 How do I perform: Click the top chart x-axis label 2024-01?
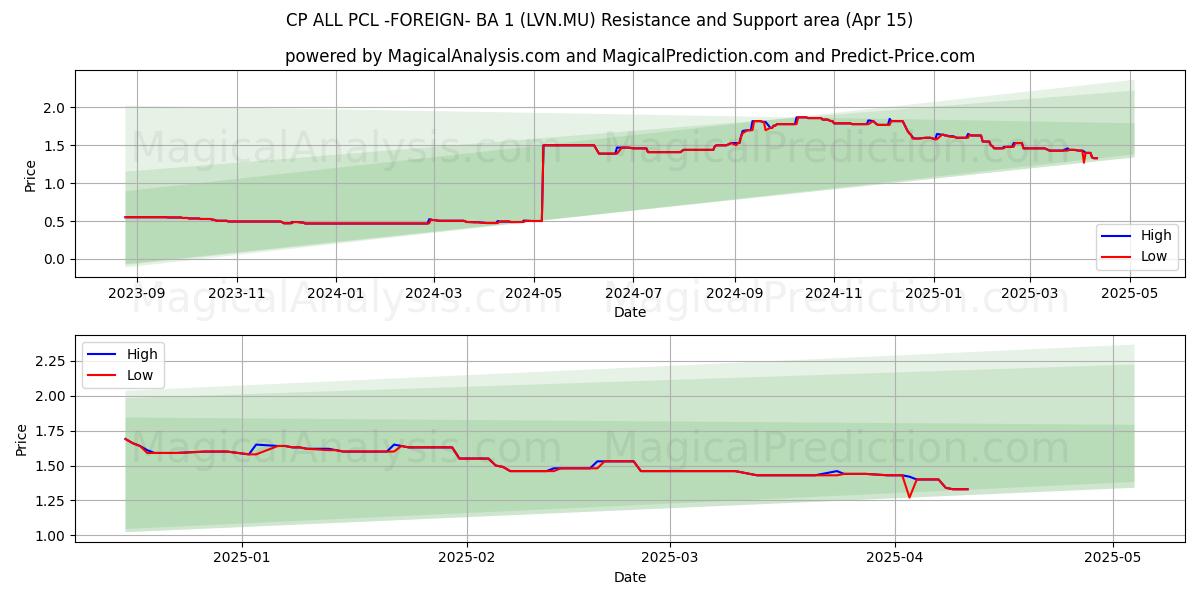(x=336, y=294)
